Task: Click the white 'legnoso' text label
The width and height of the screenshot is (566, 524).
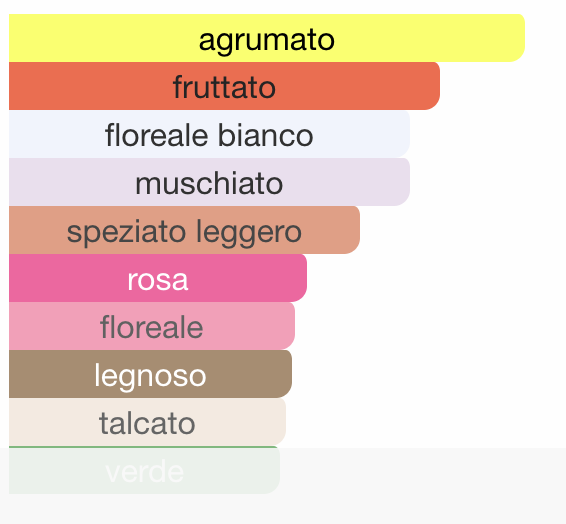Action: click(x=151, y=377)
